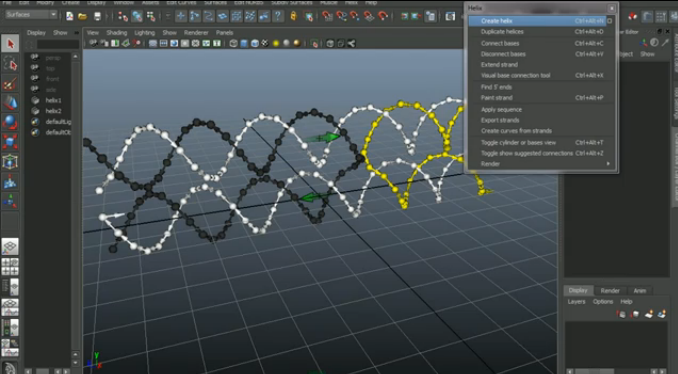
Task: Open outliner Display menu
Action: tap(36, 33)
